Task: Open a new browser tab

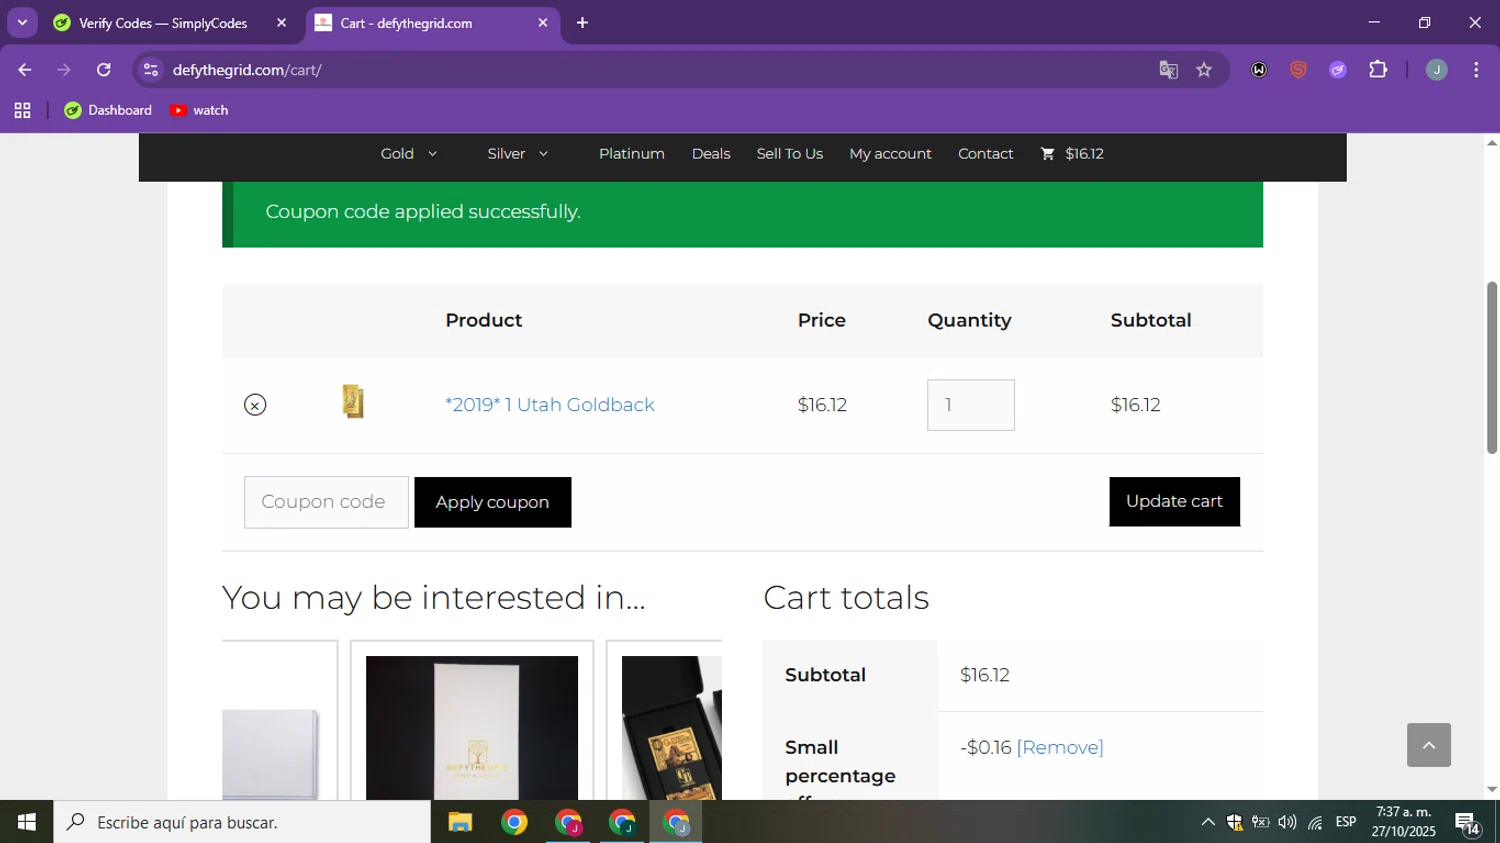Action: (x=582, y=23)
